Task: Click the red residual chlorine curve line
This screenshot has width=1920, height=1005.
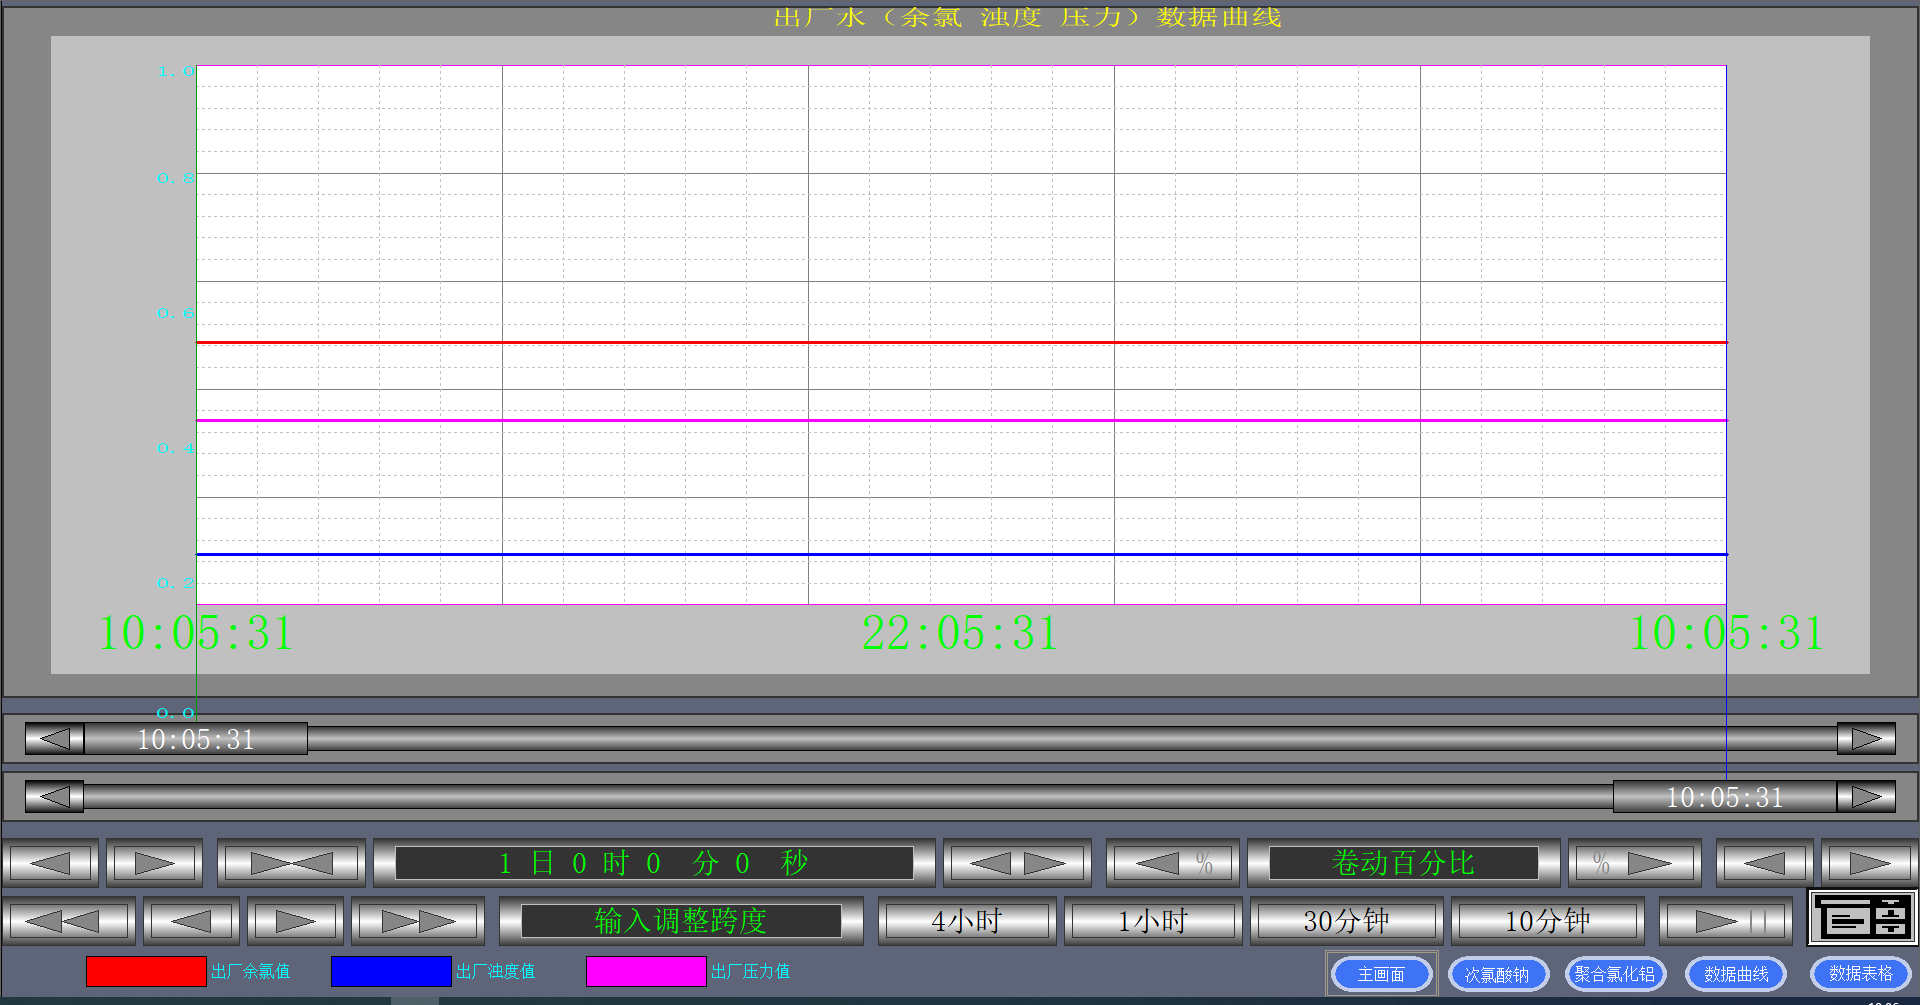Action: point(961,342)
